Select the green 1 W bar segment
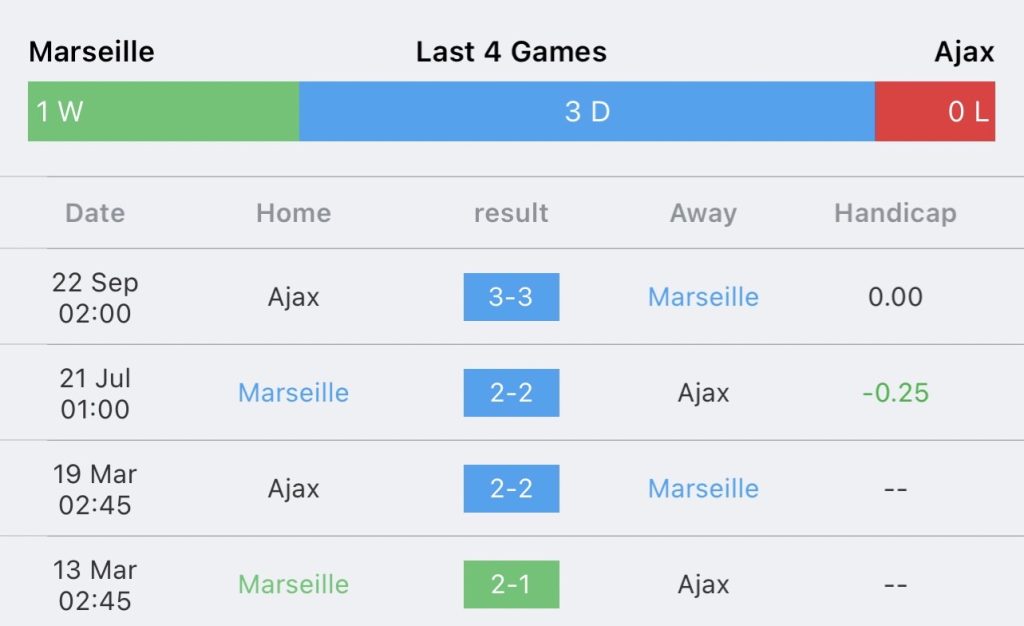1024x626 pixels. (x=163, y=111)
